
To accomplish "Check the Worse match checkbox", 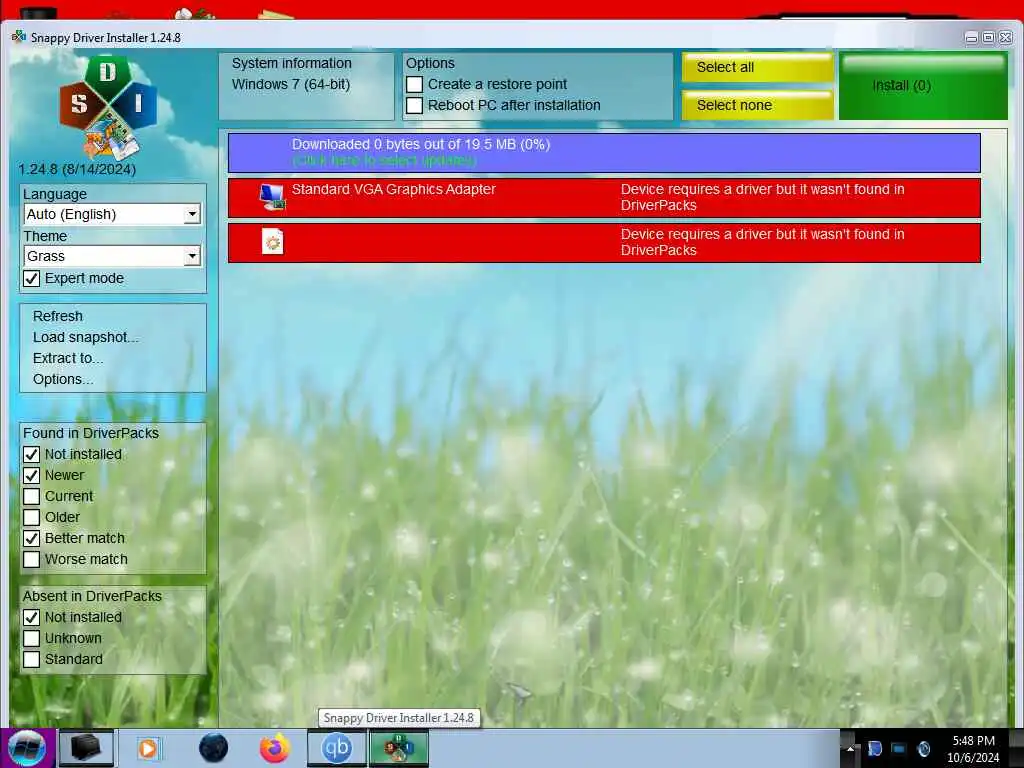I will [x=31, y=559].
